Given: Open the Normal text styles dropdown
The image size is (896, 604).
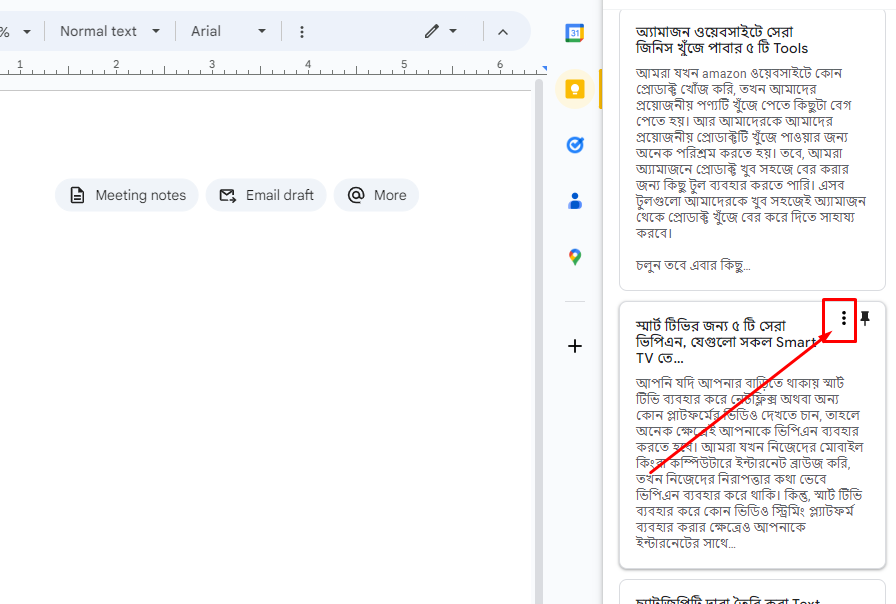Looking at the screenshot, I should (110, 31).
